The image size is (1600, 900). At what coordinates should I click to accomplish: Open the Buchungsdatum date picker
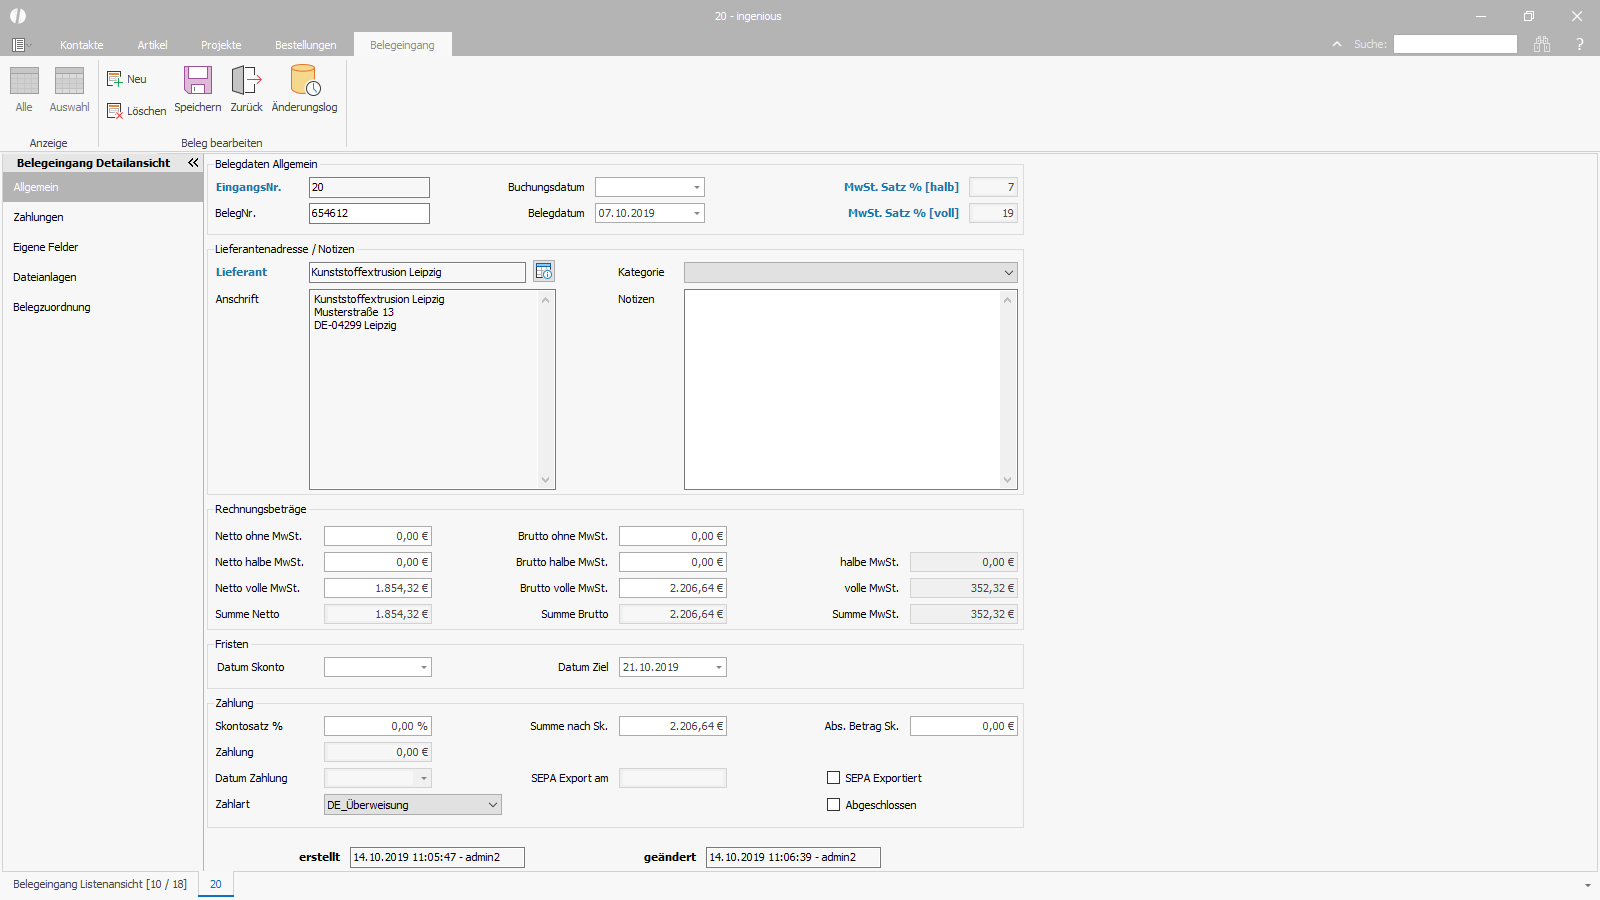[x=695, y=187]
